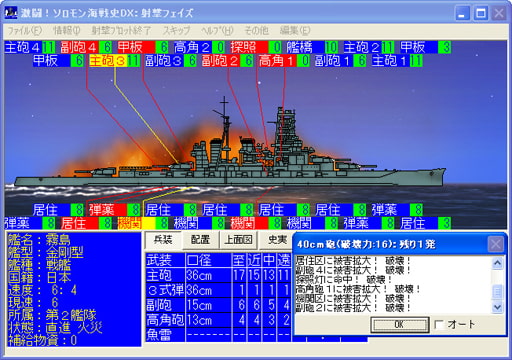Click log line 高角砲1に被害拡大！
Image resolution: width=512 pixels, height=360 pixels.
tap(358, 289)
